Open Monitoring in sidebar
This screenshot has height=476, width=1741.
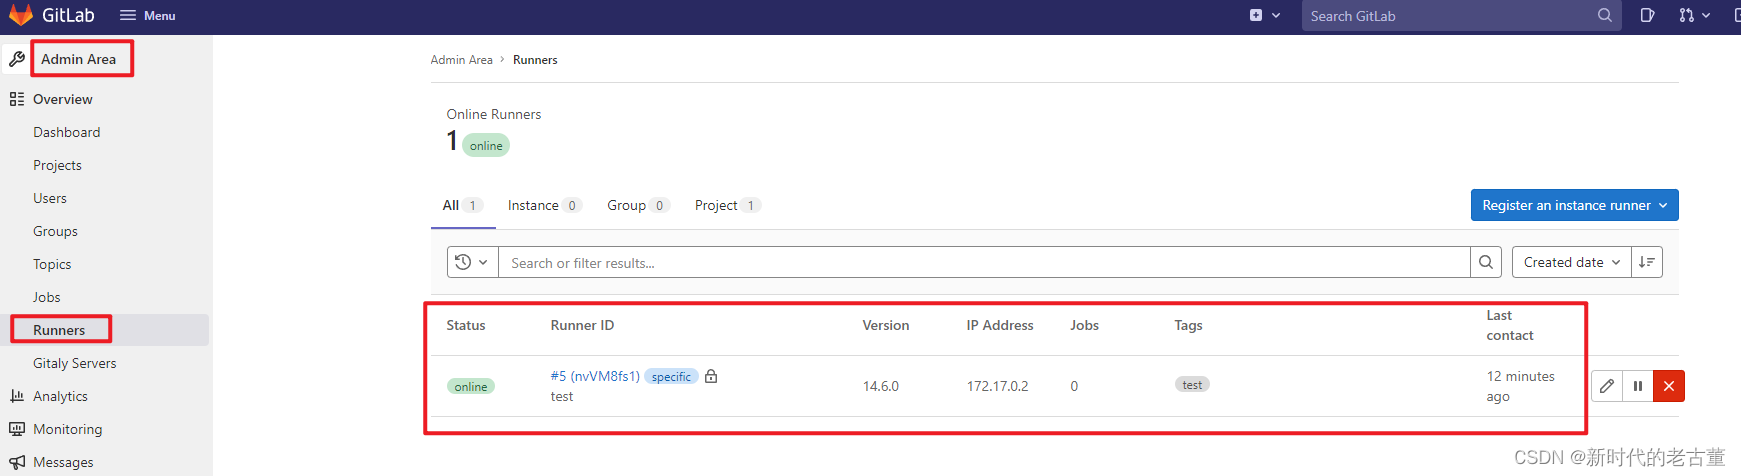[67, 429]
